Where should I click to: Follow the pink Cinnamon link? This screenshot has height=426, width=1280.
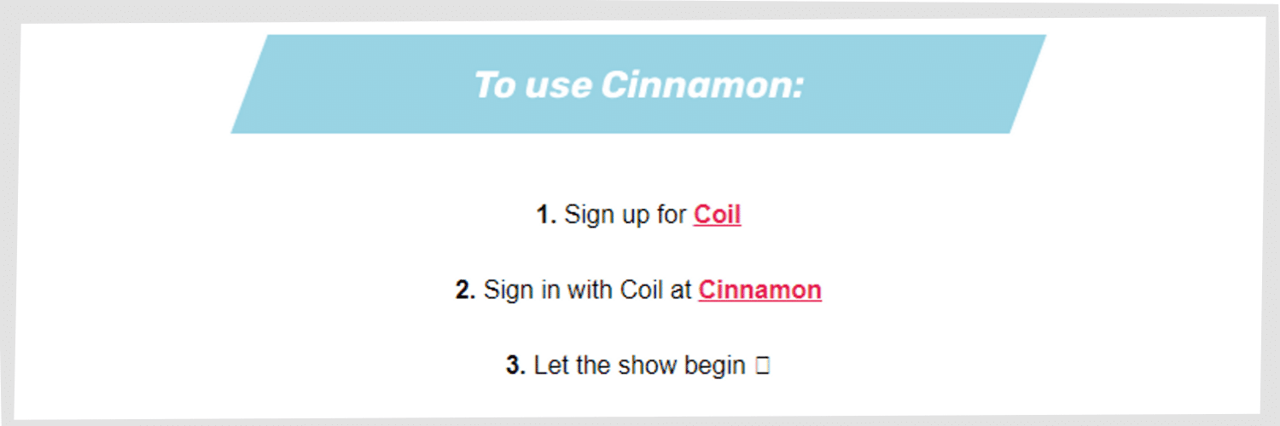coord(760,290)
